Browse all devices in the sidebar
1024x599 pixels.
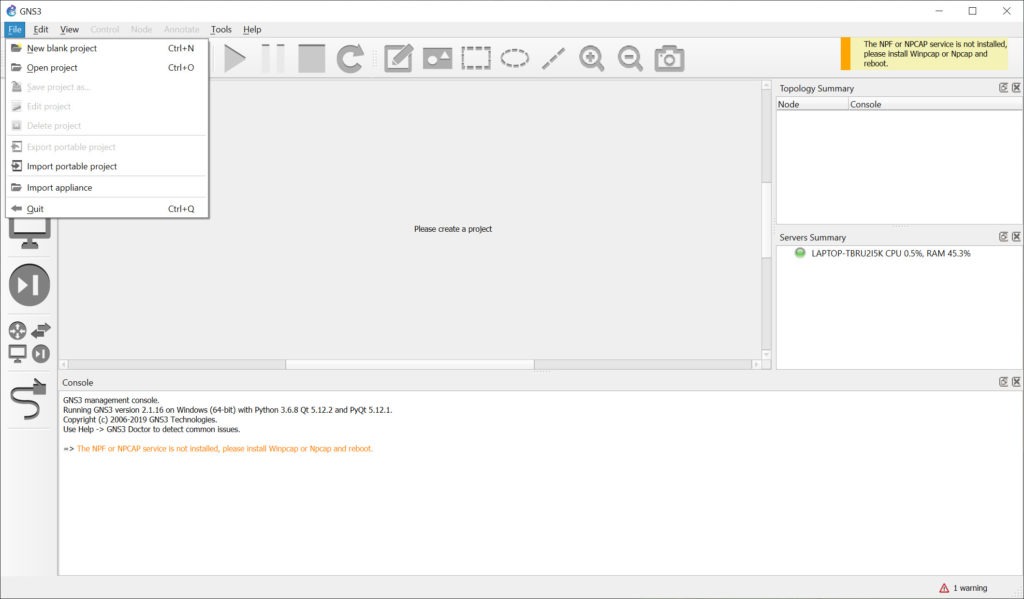click(x=29, y=342)
